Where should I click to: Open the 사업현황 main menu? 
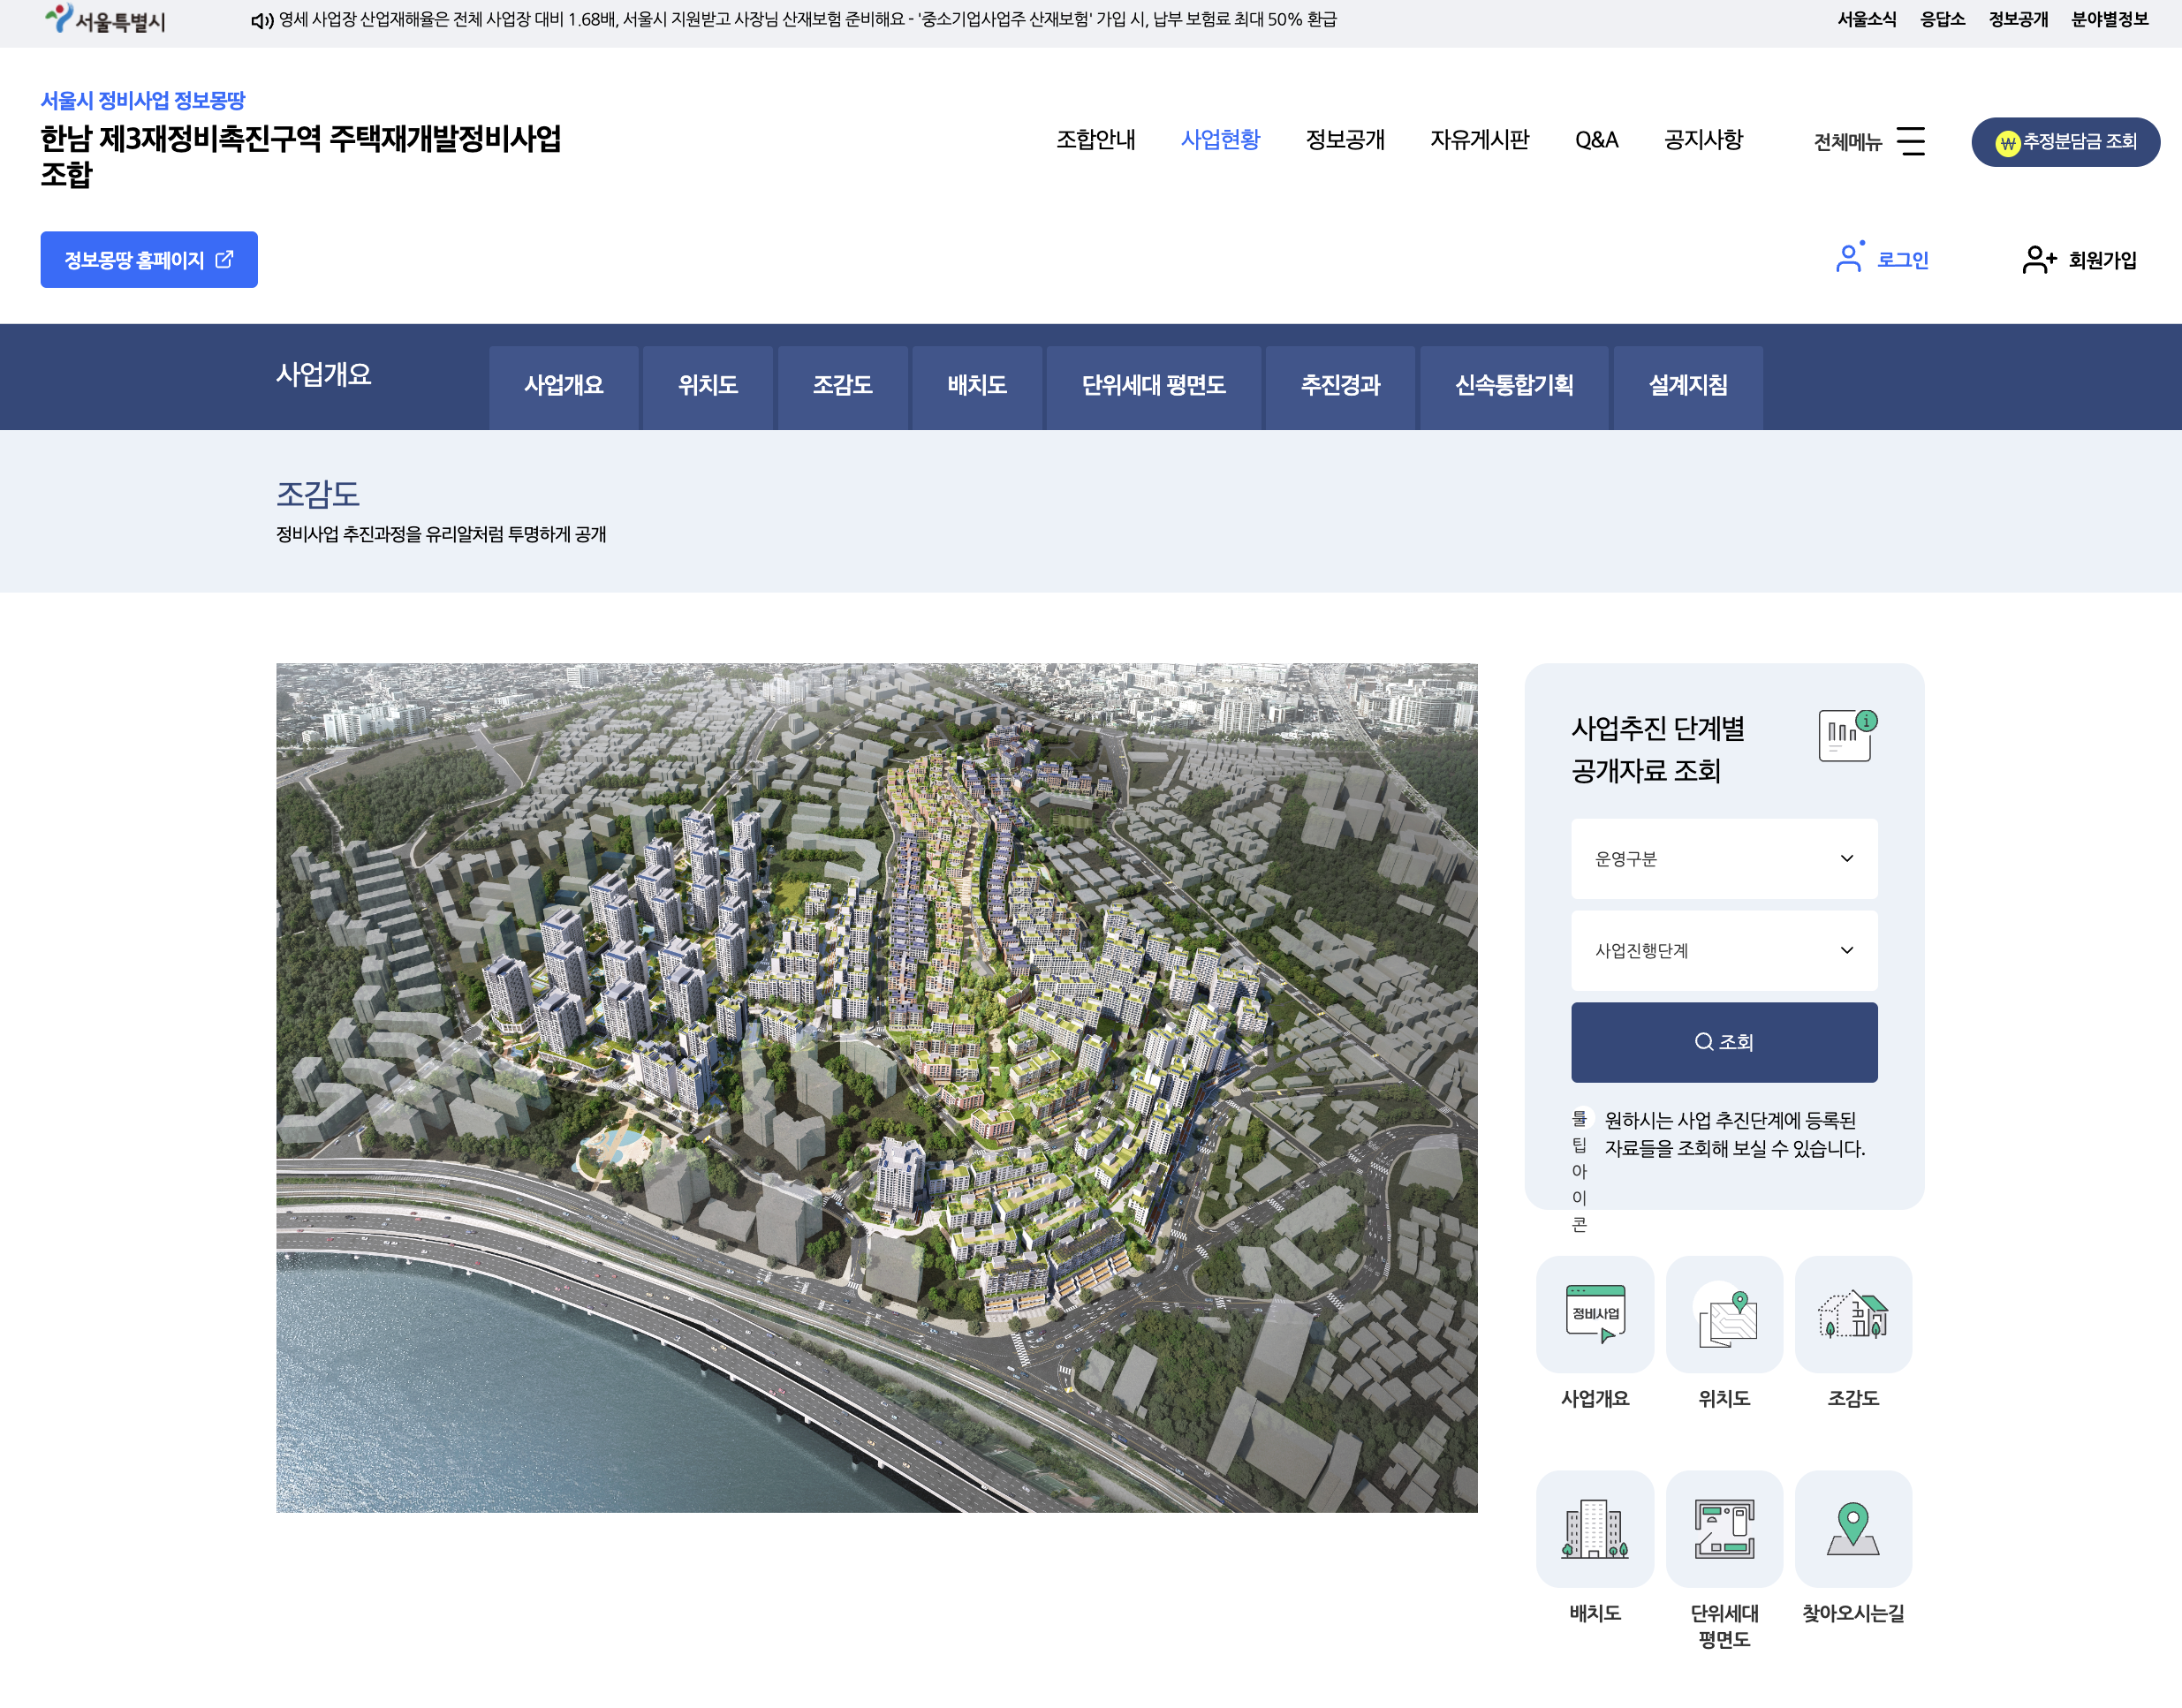point(1219,140)
